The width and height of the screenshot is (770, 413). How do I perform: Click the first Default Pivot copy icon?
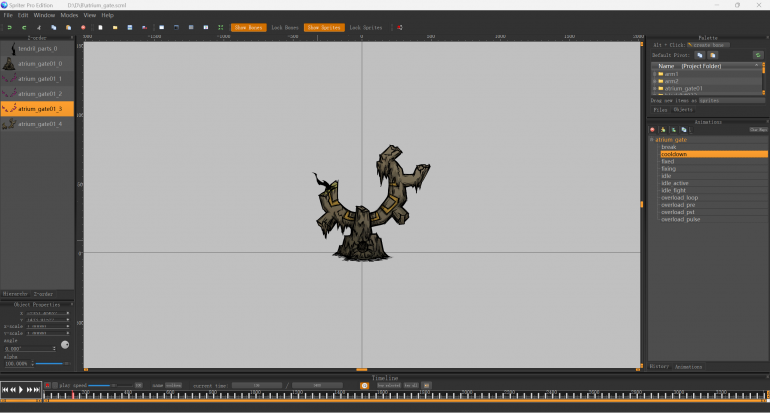coord(700,55)
